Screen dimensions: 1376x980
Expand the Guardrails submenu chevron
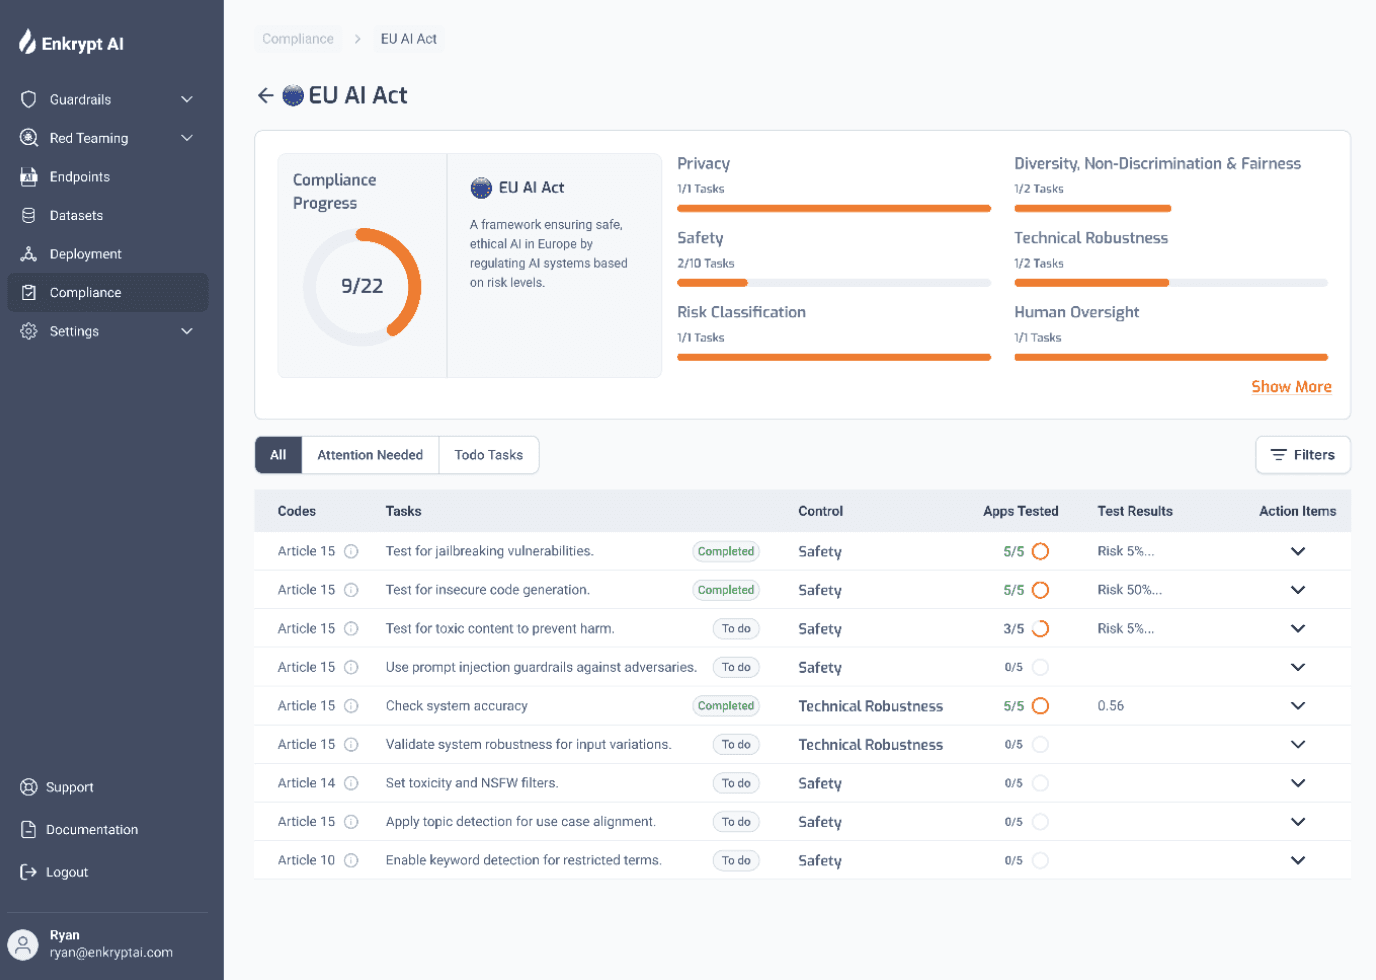pos(187,99)
